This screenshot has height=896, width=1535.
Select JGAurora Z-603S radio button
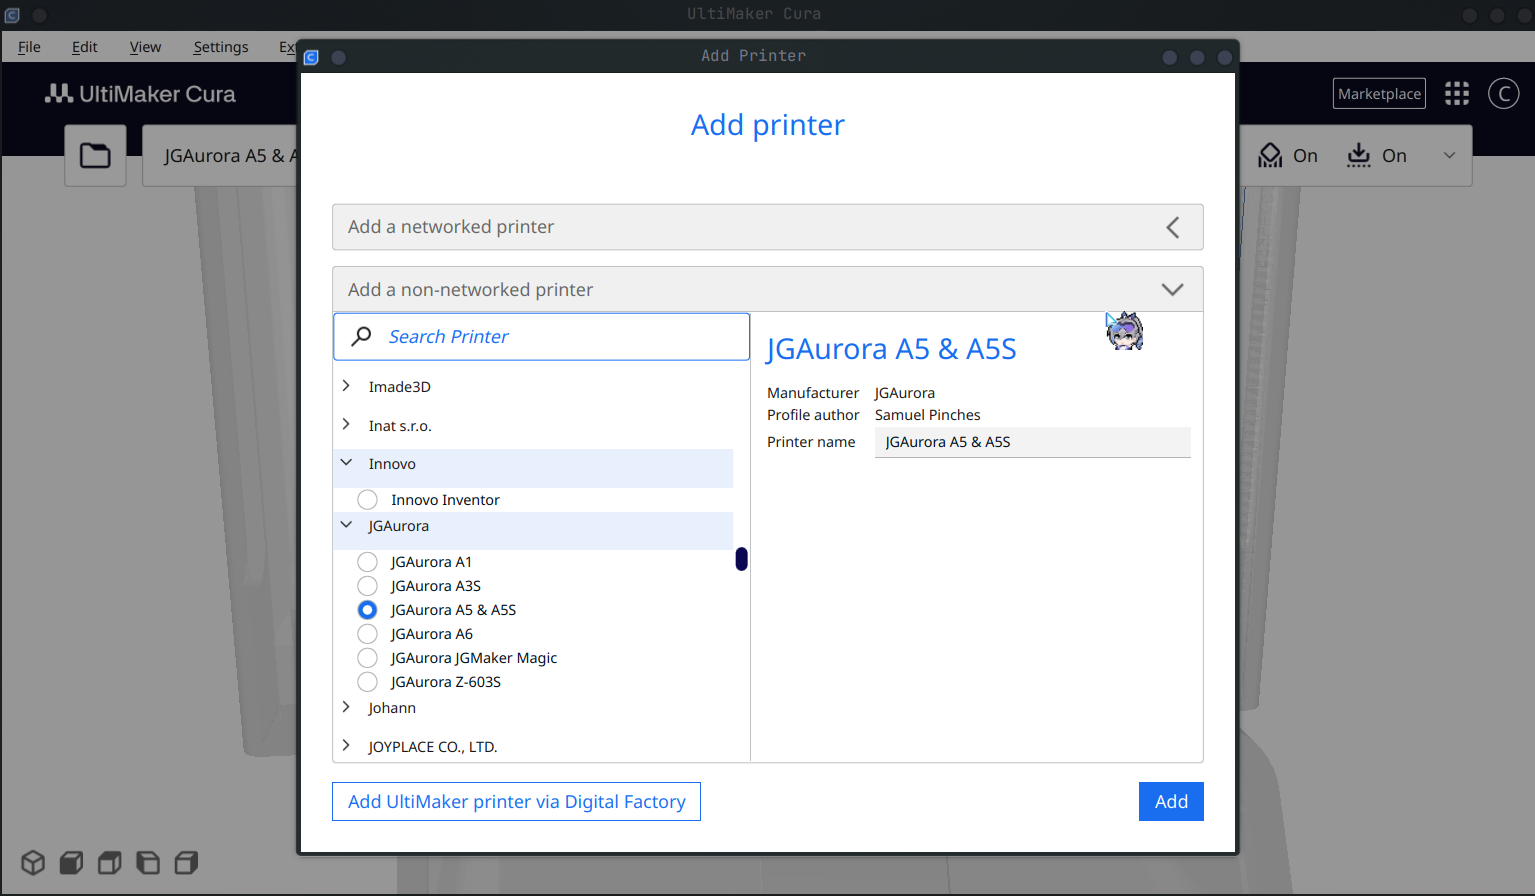tap(367, 682)
